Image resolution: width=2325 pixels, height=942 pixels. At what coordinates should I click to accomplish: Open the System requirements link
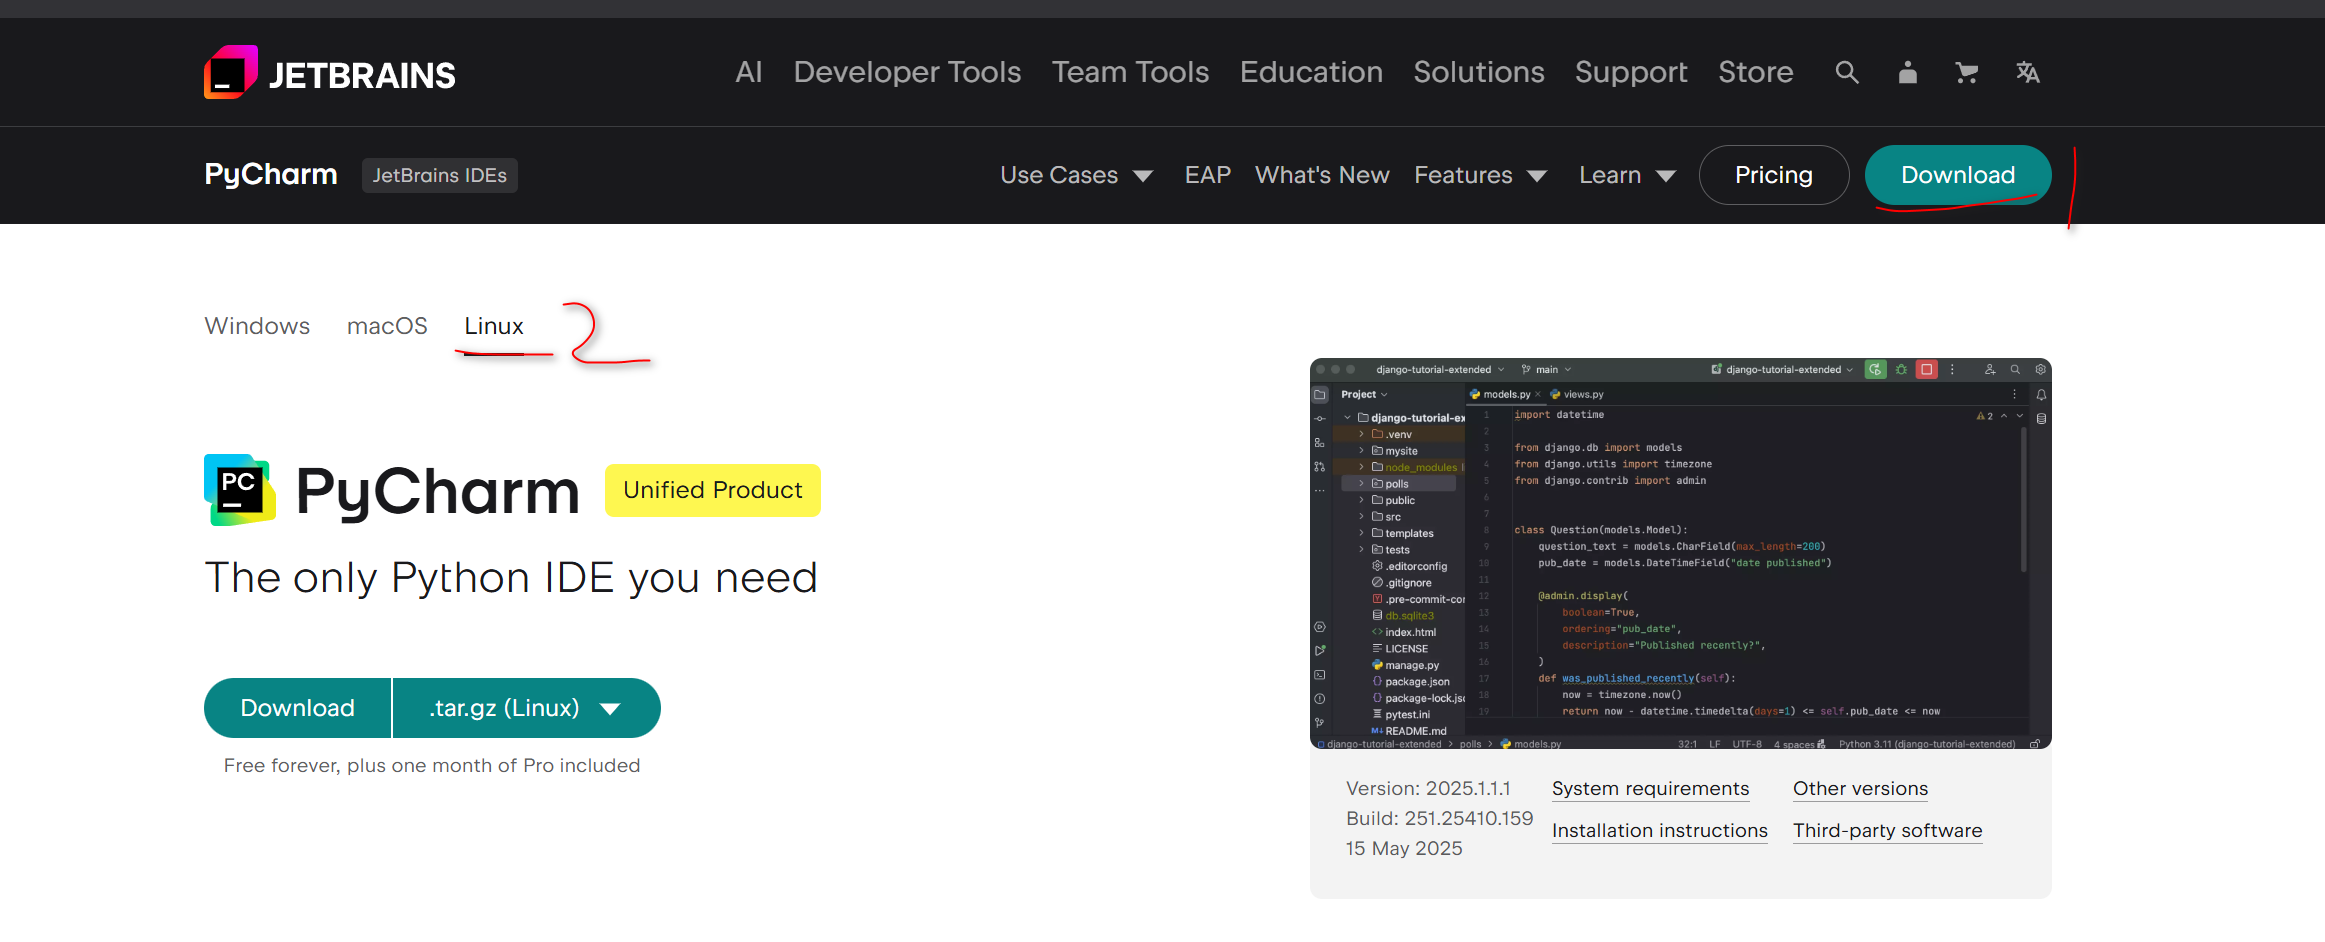(1650, 789)
